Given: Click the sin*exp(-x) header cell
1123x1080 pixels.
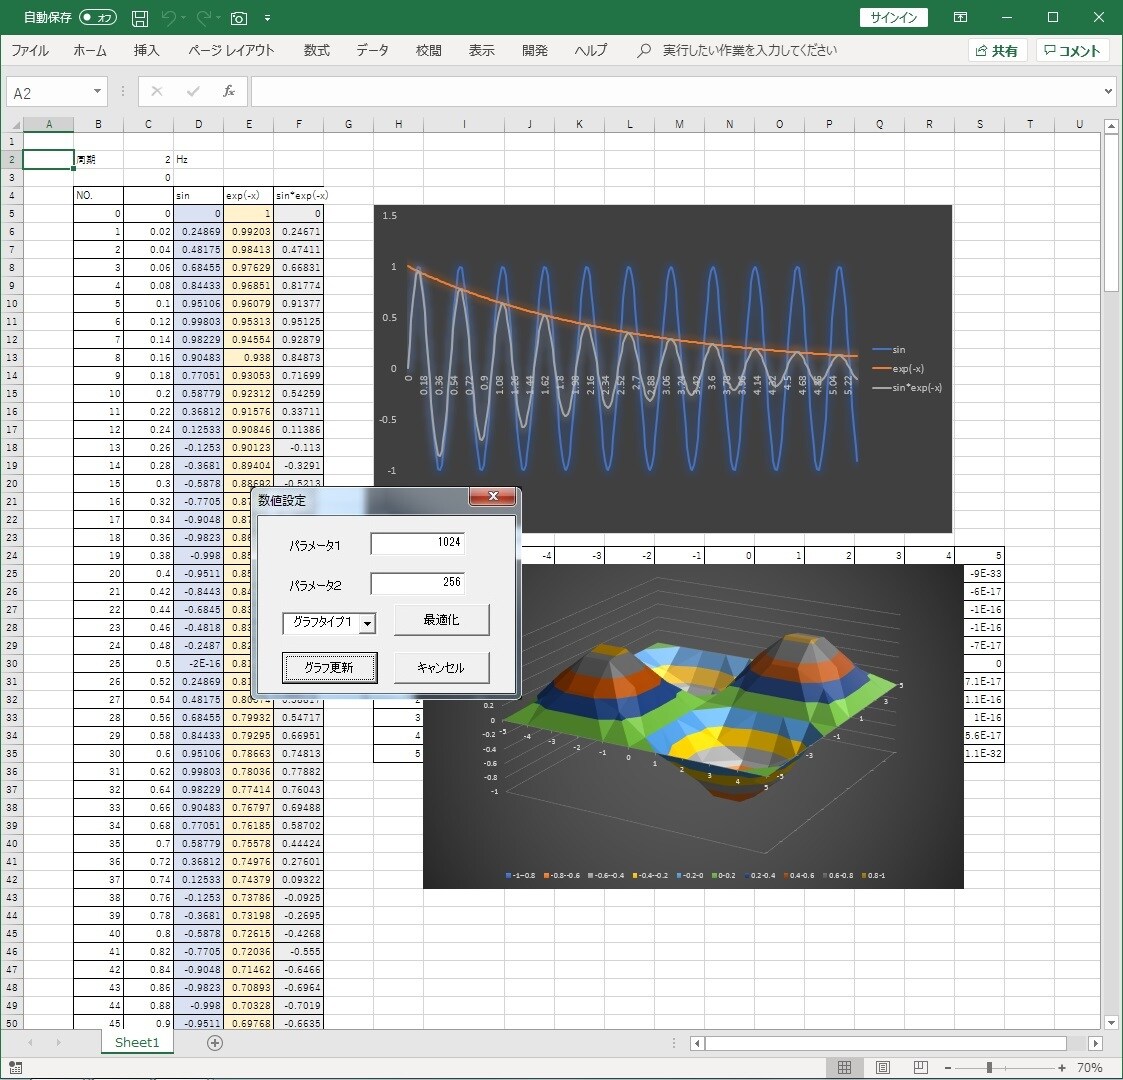Looking at the screenshot, I should 299,196.
